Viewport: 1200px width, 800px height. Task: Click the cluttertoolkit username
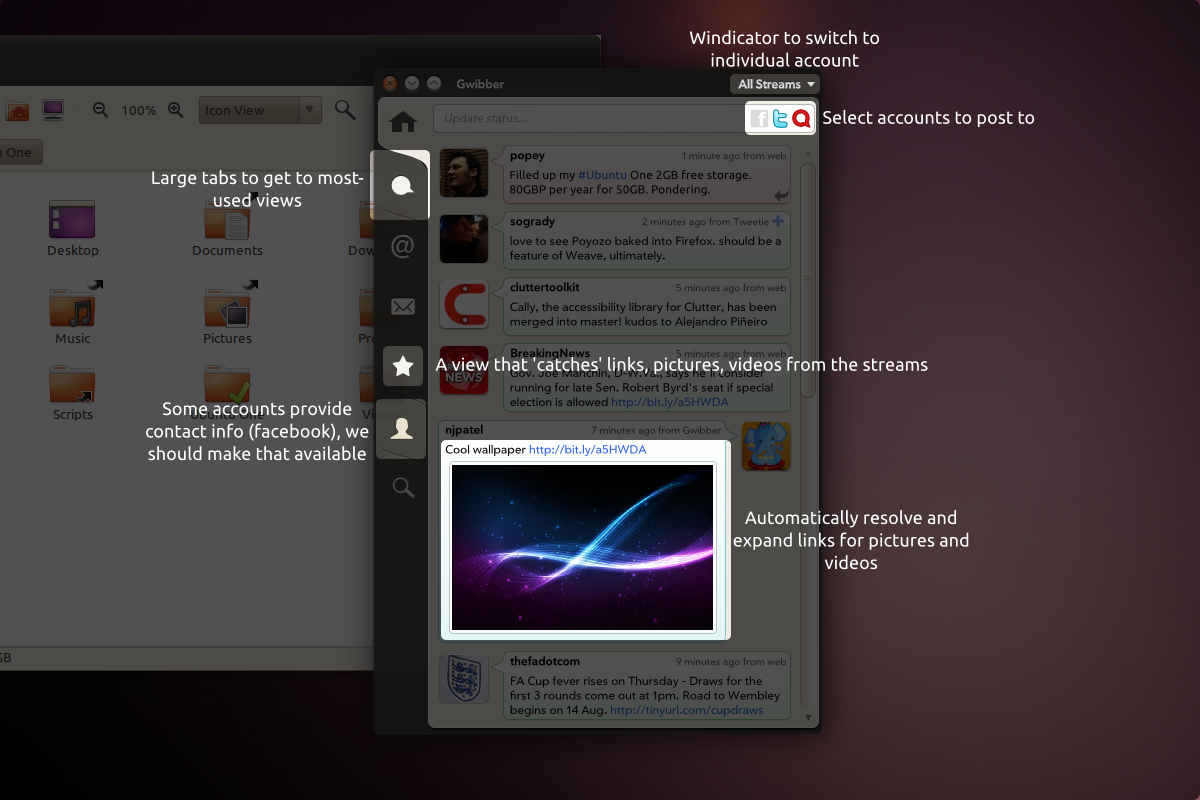click(x=544, y=287)
